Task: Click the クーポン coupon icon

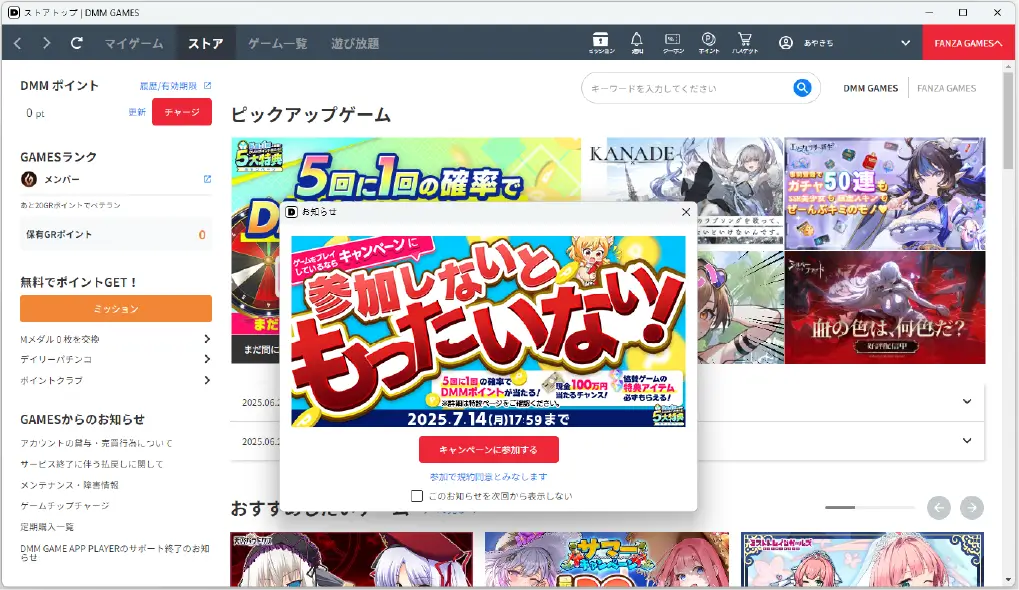Action: [x=673, y=42]
